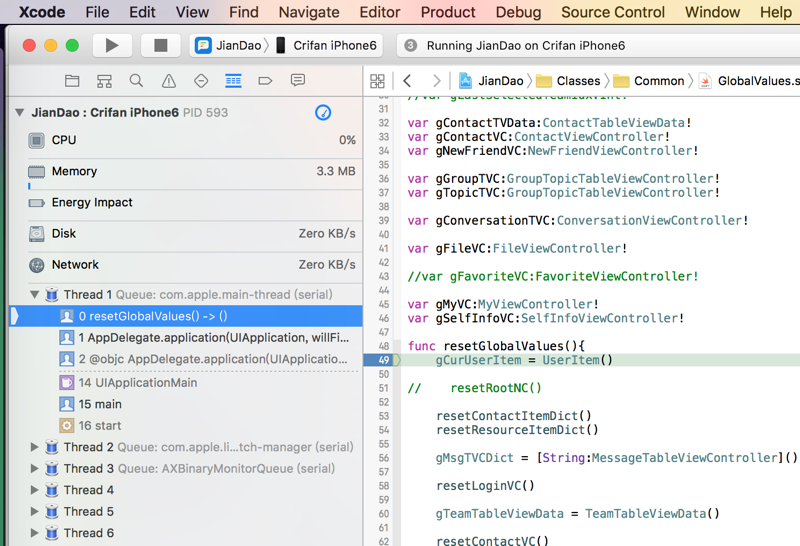The height and width of the screenshot is (546, 800).
Task: Expand Thread 3 disclosure triangle
Action: coord(35,468)
